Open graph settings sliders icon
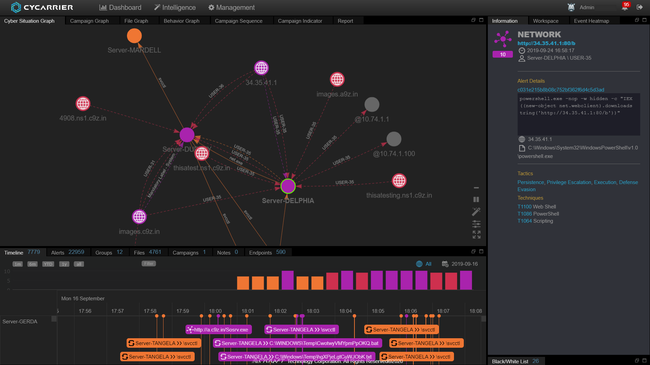Image resolution: width=650 pixels, height=365 pixels. click(476, 224)
